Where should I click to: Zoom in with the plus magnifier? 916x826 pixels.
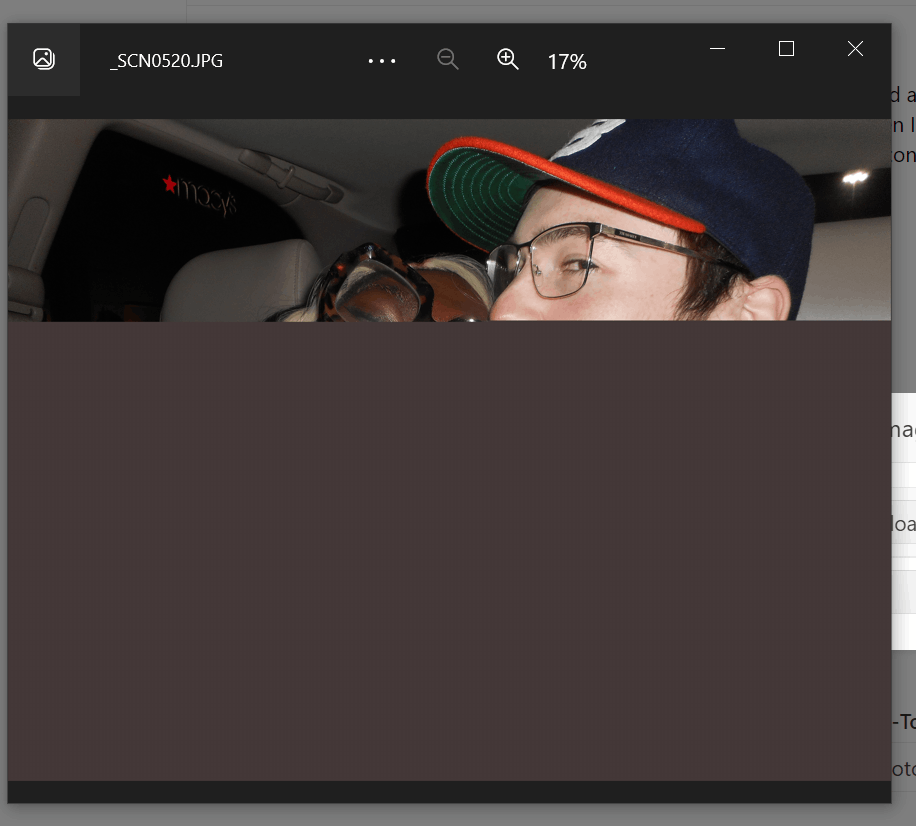click(508, 59)
